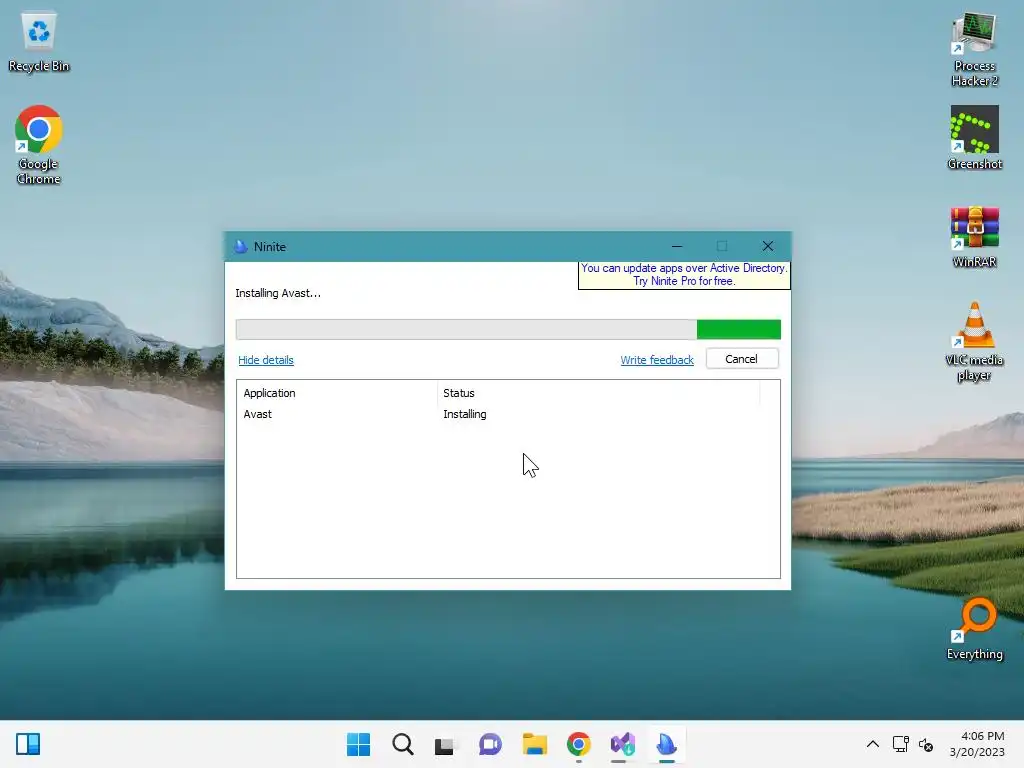
Task: Click the Try Ninite Pro for free banner
Action: coord(684,275)
